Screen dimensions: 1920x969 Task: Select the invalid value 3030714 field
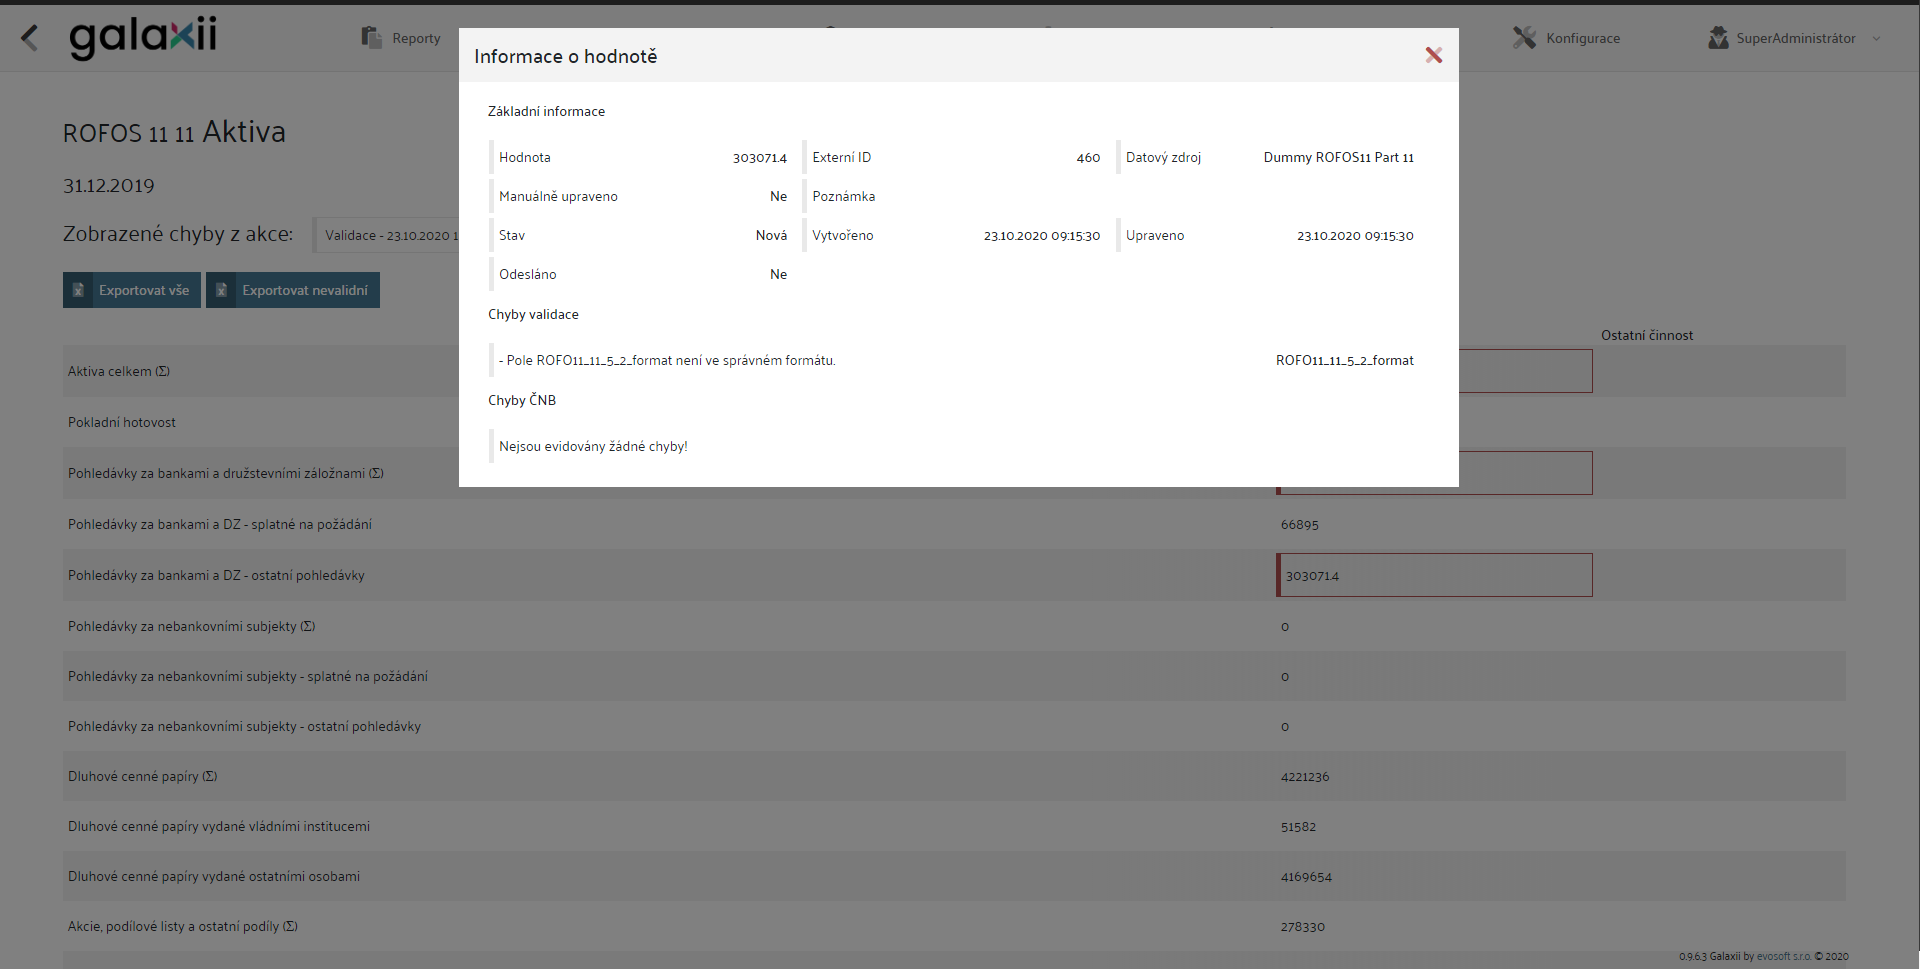[1434, 575]
